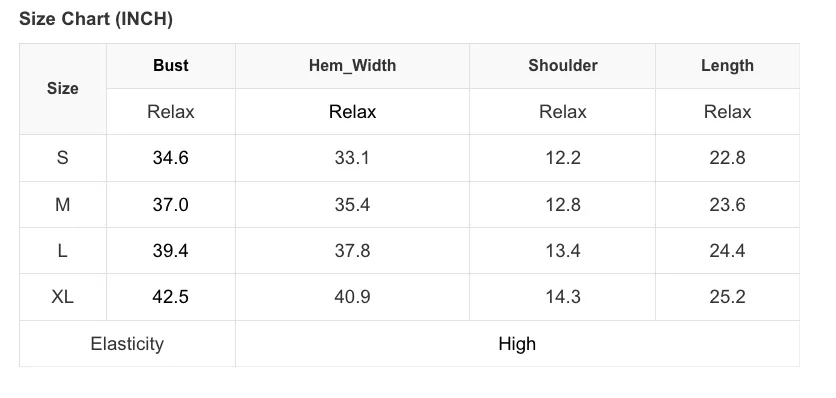Click the L size row label
This screenshot has width=836, height=398.
pyautogui.click(x=62, y=251)
